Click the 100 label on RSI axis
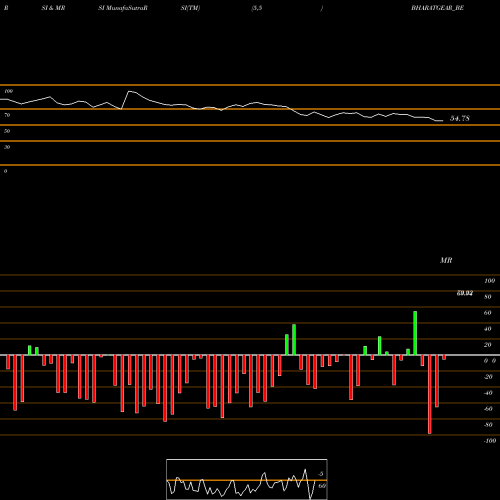This screenshot has width=500, height=500. [9, 91]
